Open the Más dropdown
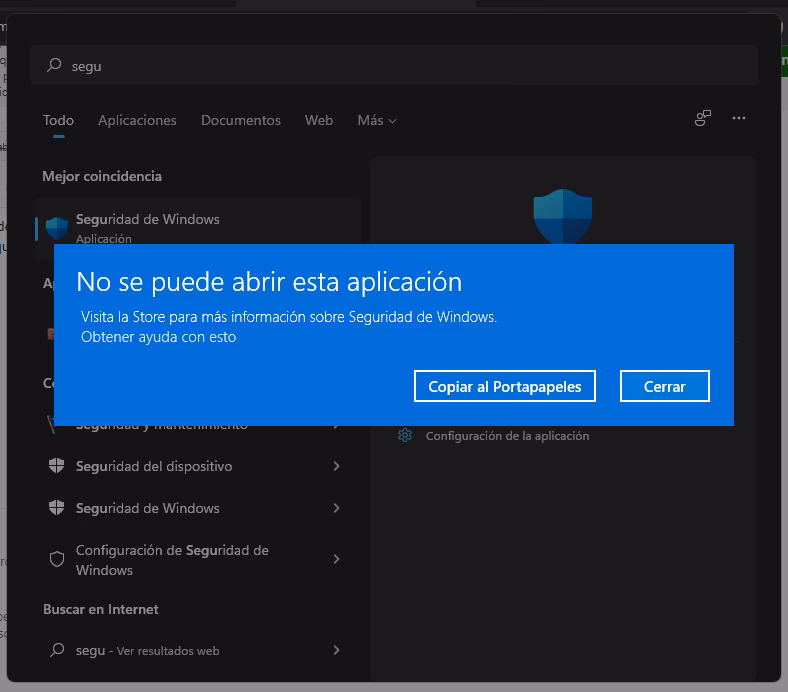 coord(377,121)
